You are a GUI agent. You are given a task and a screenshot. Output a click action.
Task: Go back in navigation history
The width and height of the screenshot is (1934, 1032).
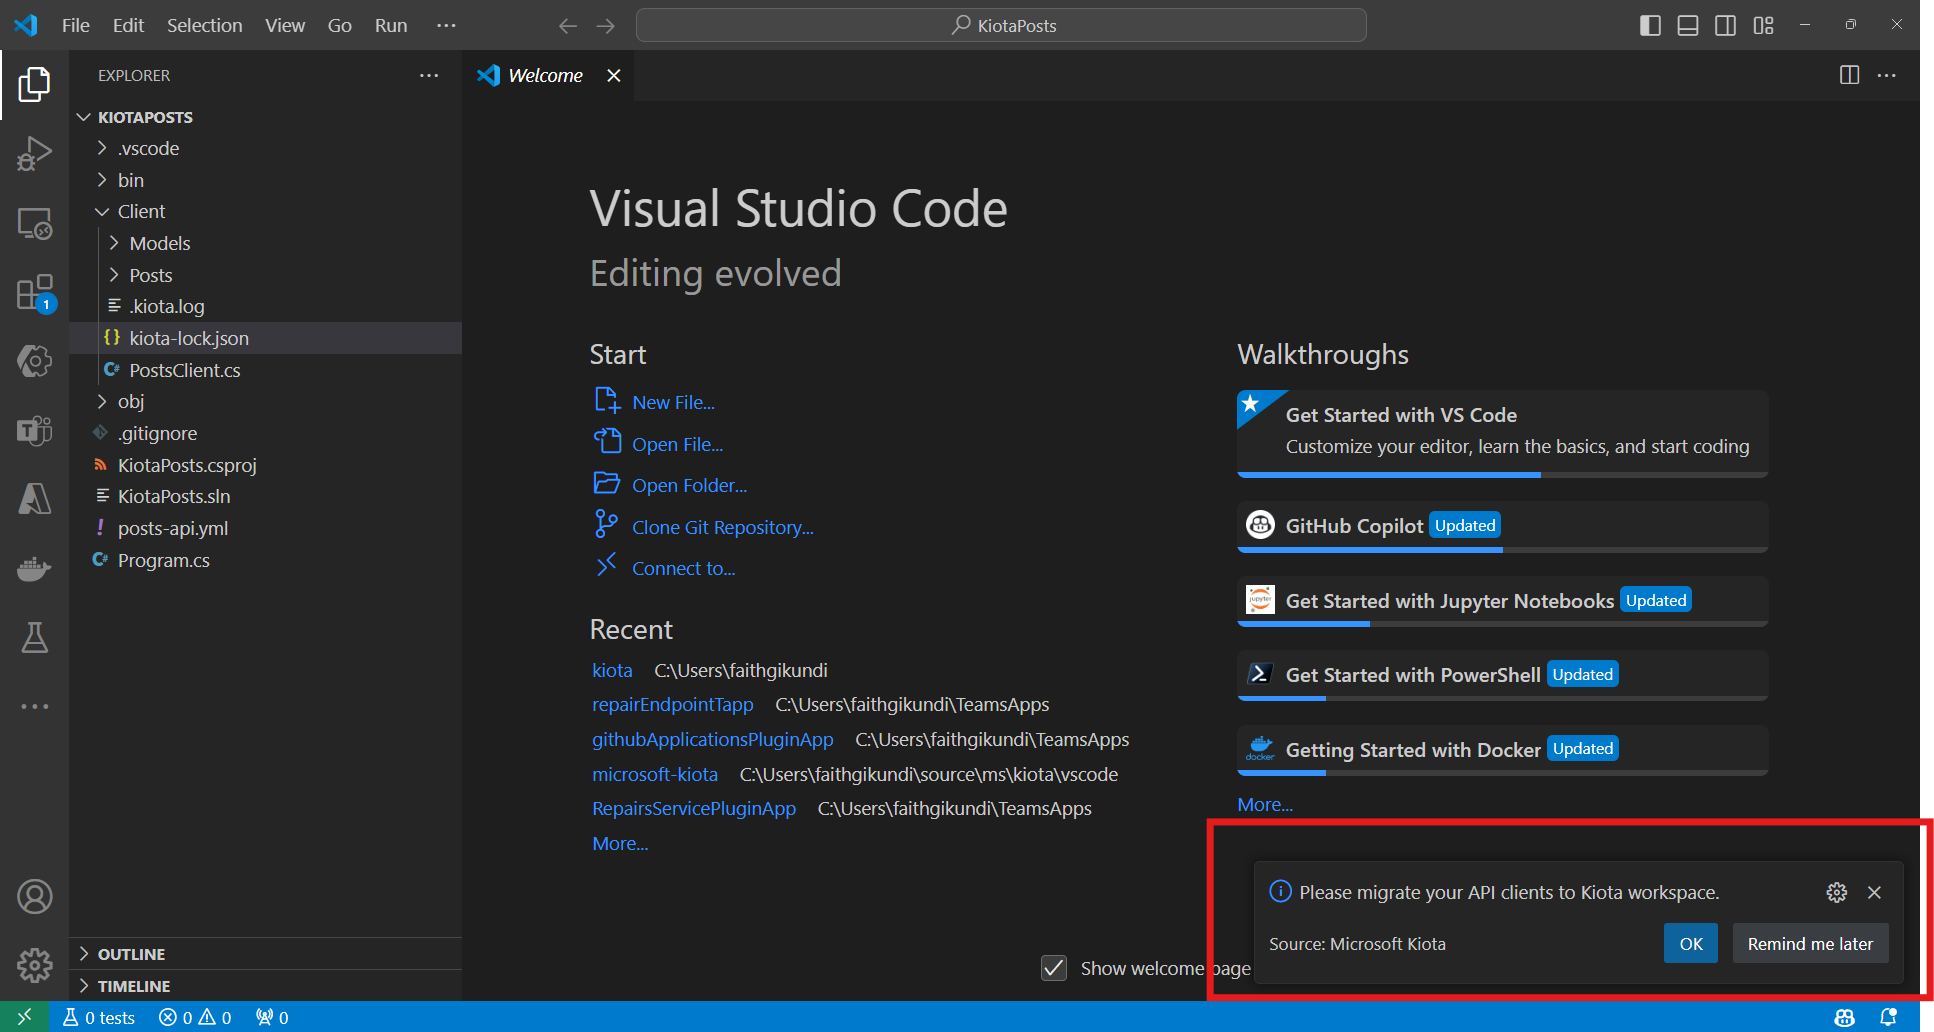(568, 26)
